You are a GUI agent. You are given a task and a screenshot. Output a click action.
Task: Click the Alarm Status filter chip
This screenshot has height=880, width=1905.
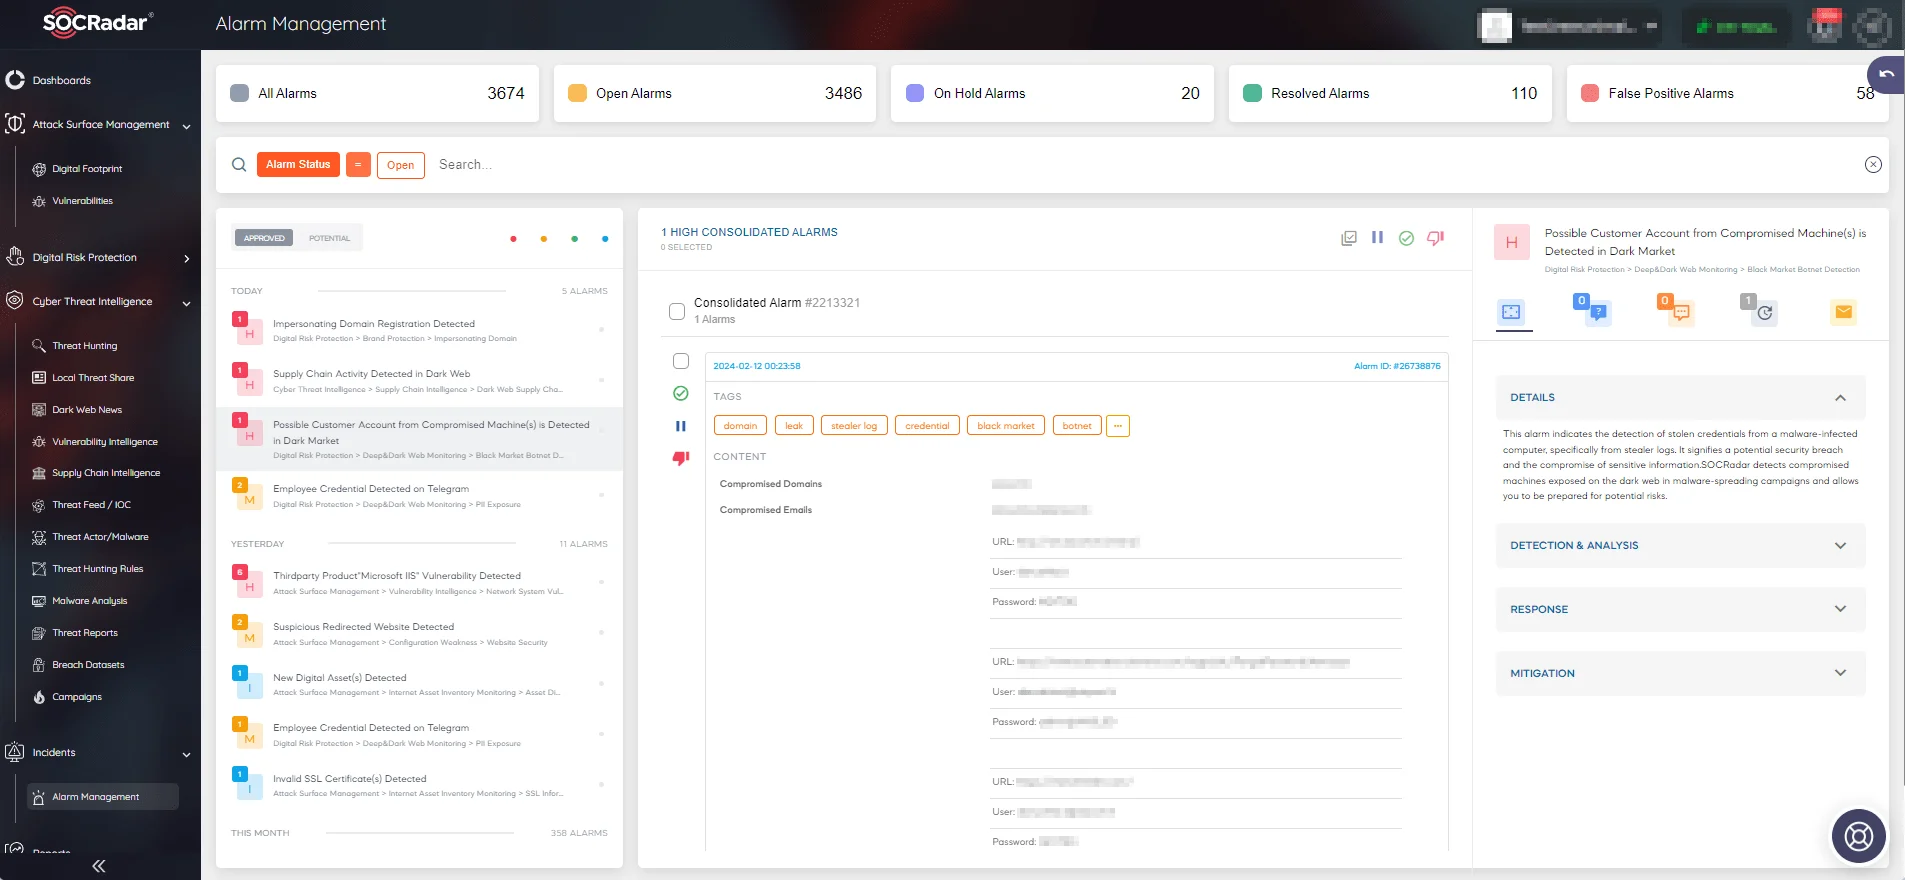pos(298,165)
